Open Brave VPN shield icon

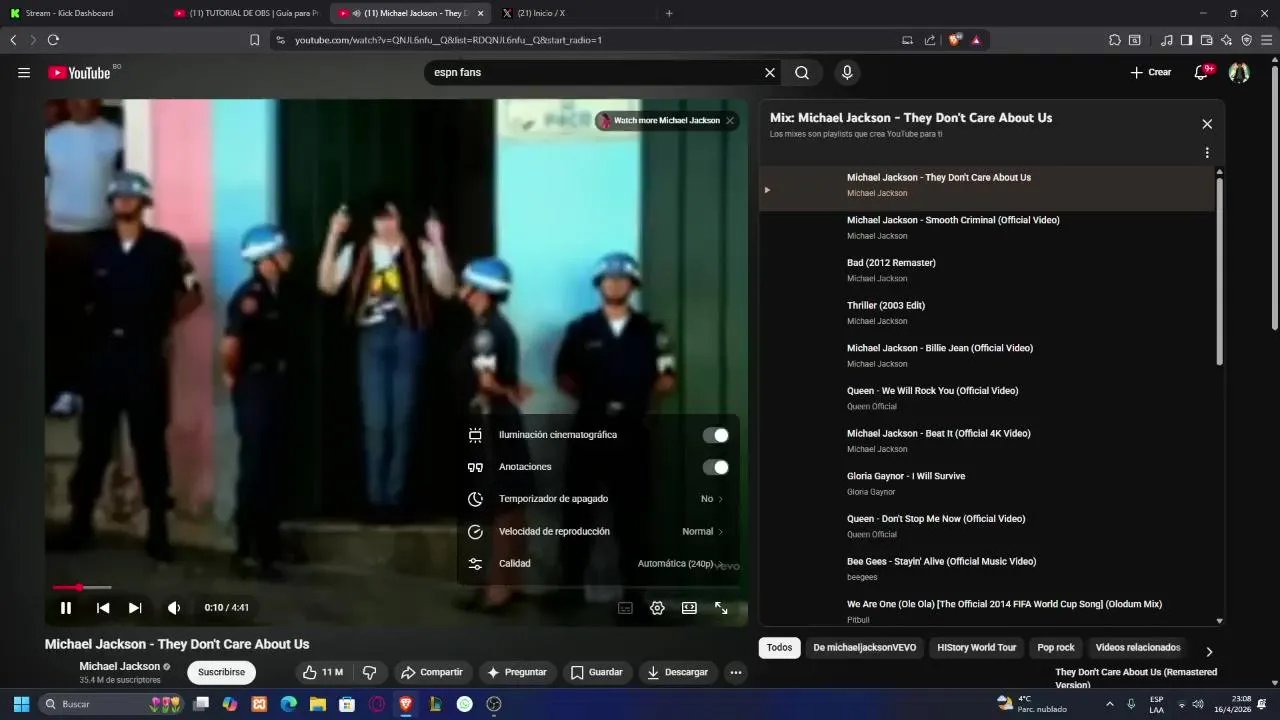[x=1246, y=40]
